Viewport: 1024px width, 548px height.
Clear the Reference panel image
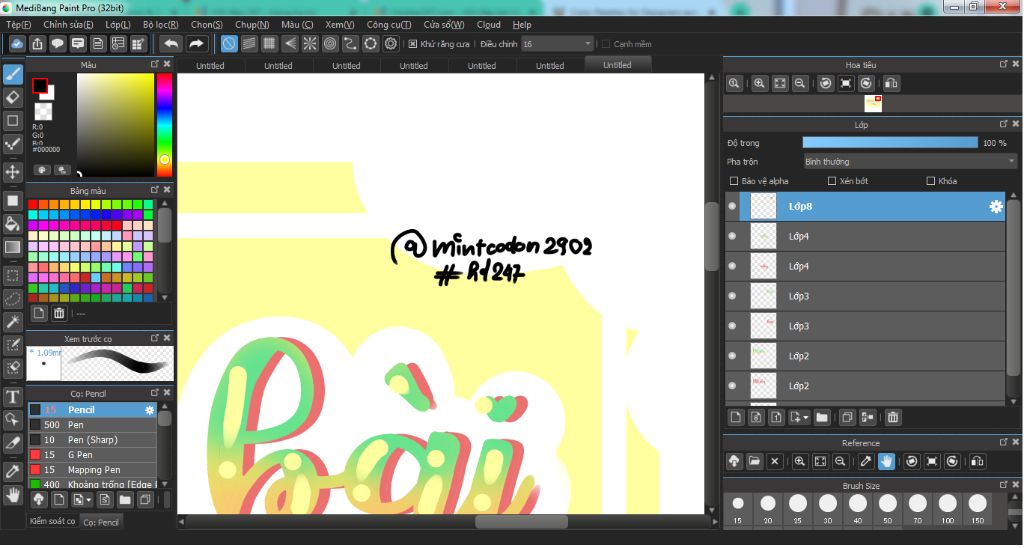[775, 461]
